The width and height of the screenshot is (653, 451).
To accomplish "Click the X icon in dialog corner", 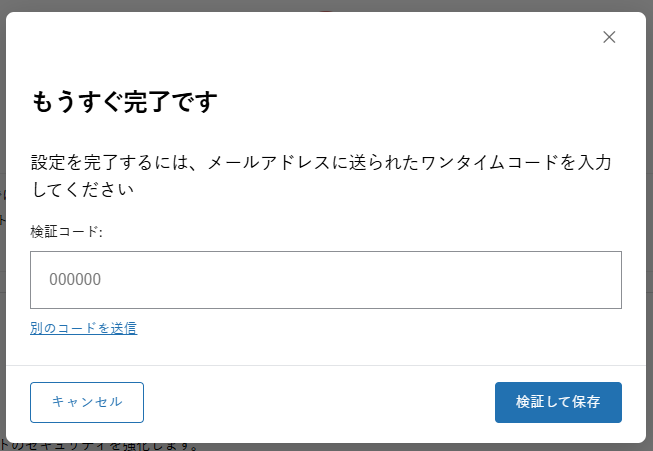I will pos(609,37).
